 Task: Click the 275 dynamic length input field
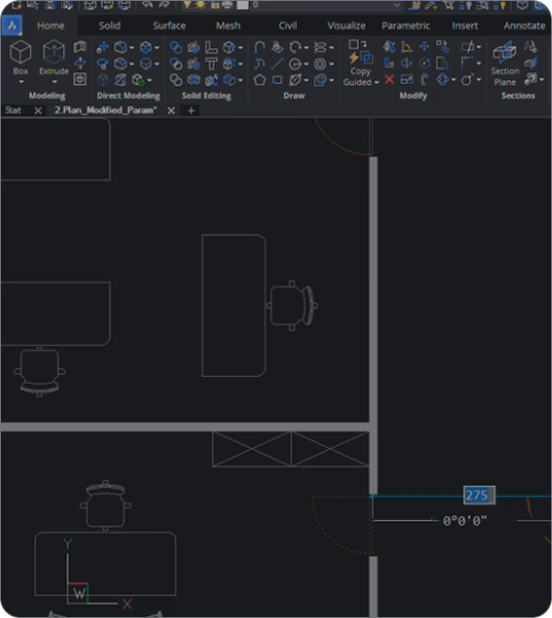click(x=479, y=495)
